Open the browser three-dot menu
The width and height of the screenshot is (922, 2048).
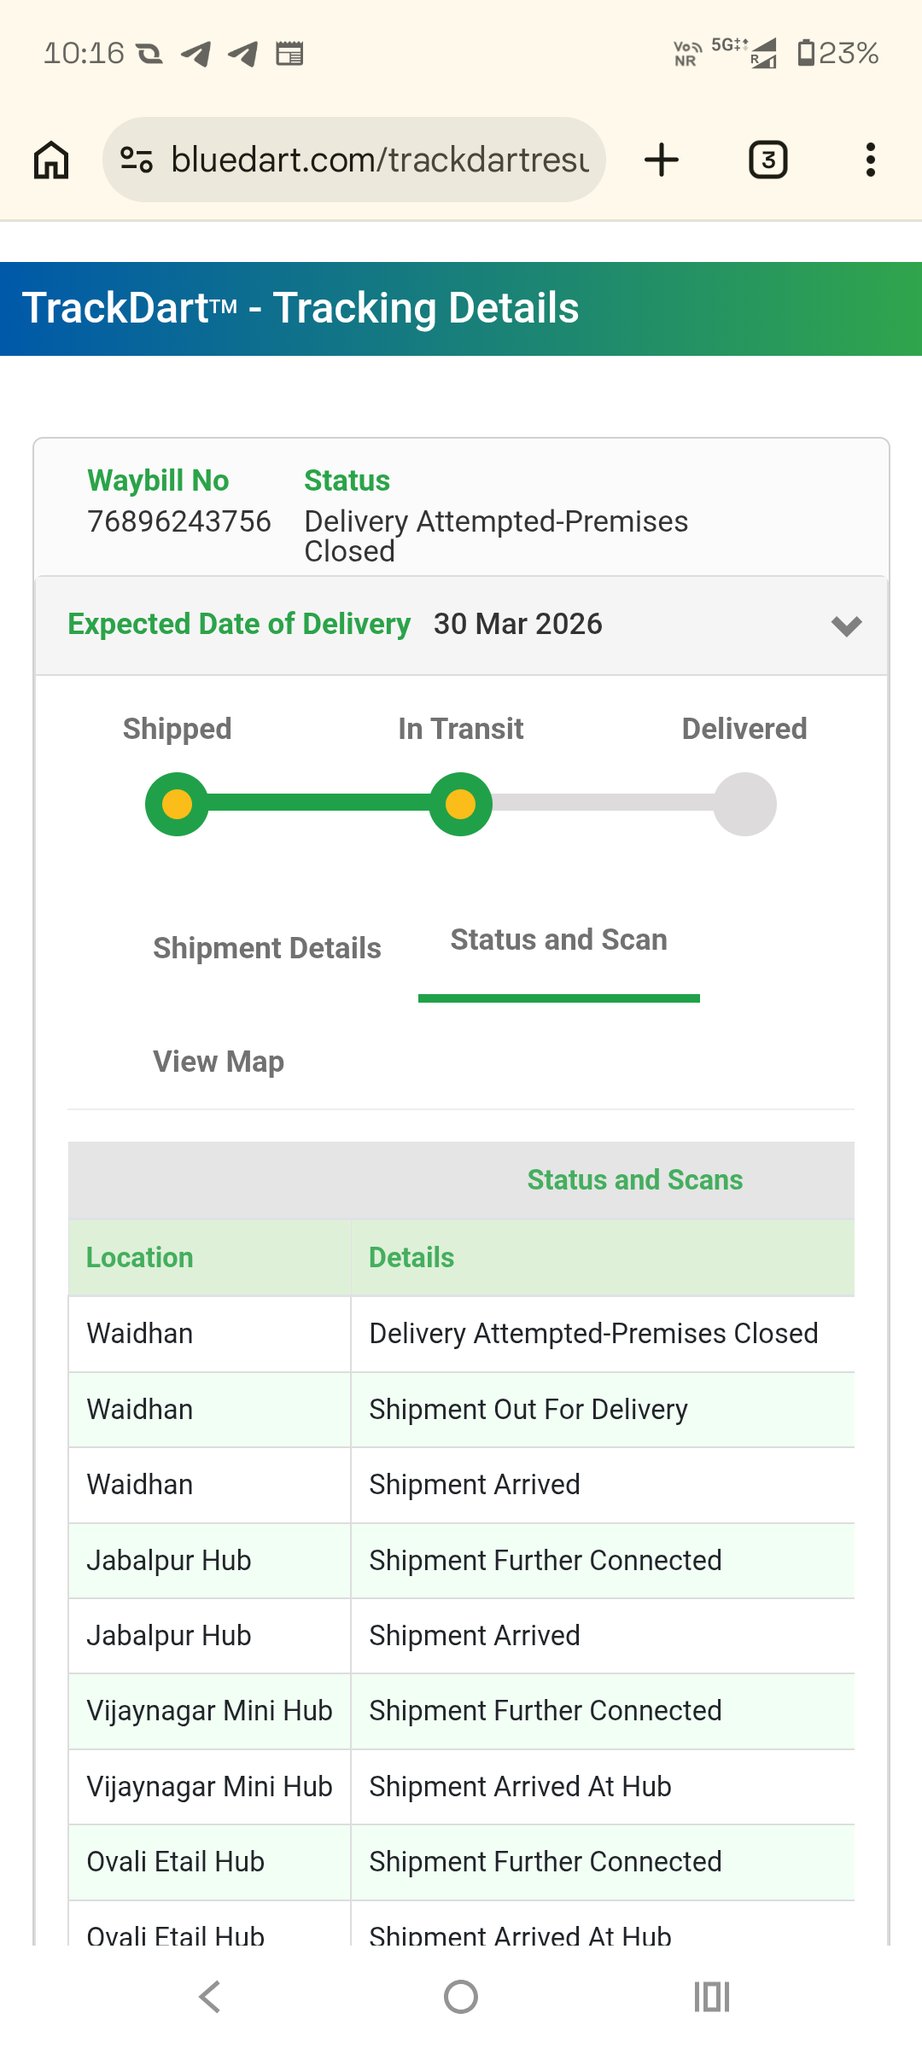(871, 160)
